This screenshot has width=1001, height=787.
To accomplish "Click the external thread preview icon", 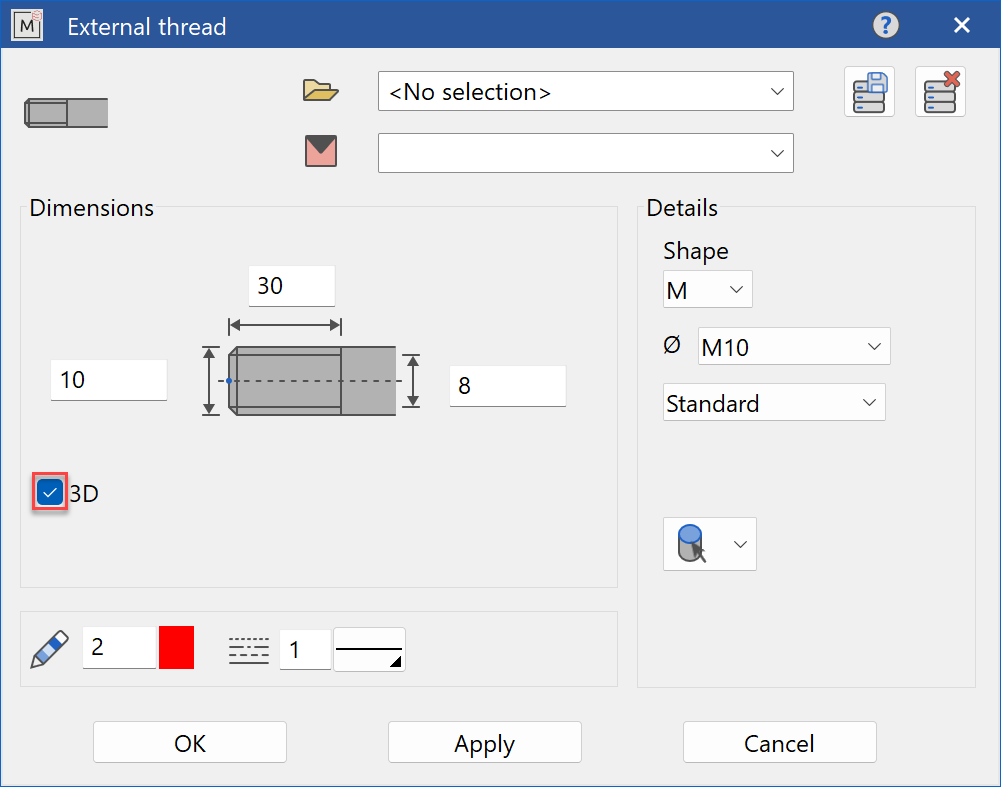I will (x=66, y=113).
